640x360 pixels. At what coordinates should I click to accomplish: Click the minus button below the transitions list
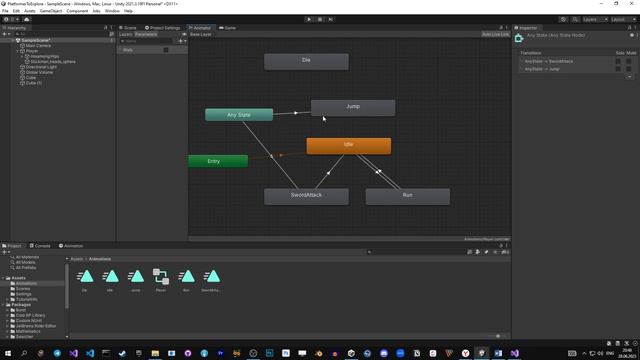629,77
